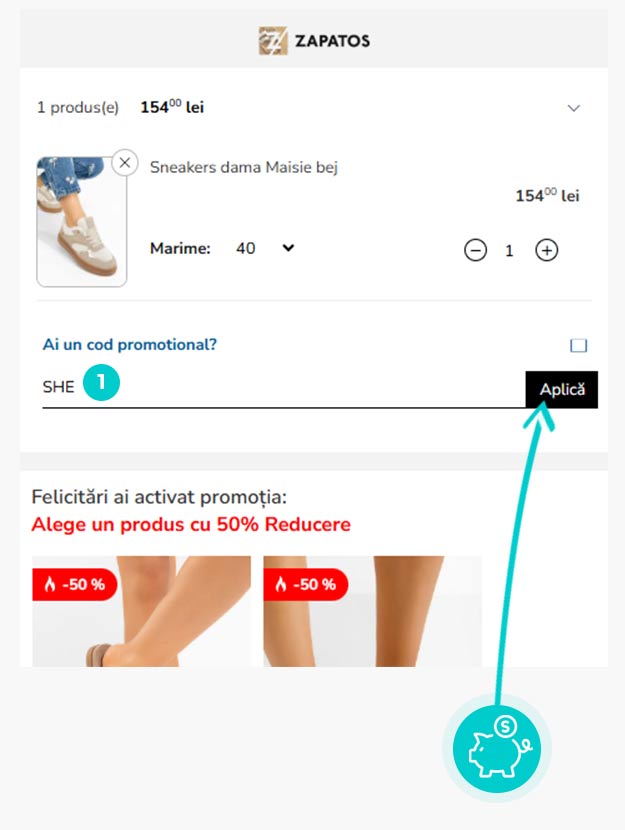Click 'Ai un cod promotional?' link
The image size is (625, 830).
pyautogui.click(x=130, y=345)
